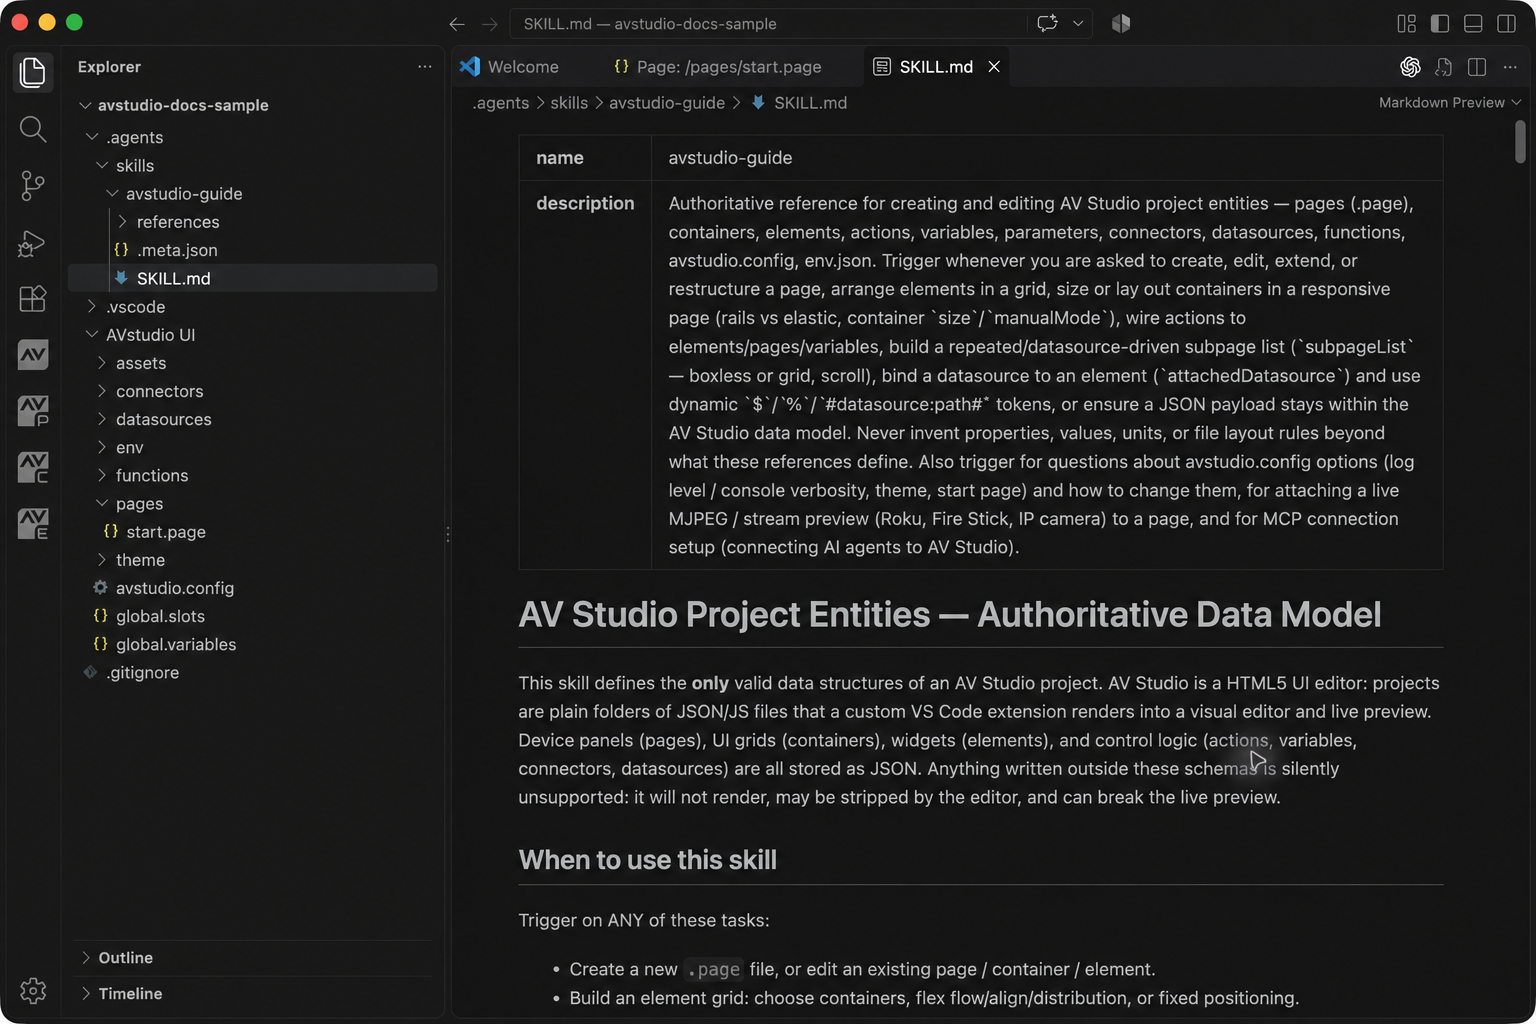Viewport: 1536px width, 1024px height.
Task: Click the hexagon icon beside command center
Action: point(1121,23)
